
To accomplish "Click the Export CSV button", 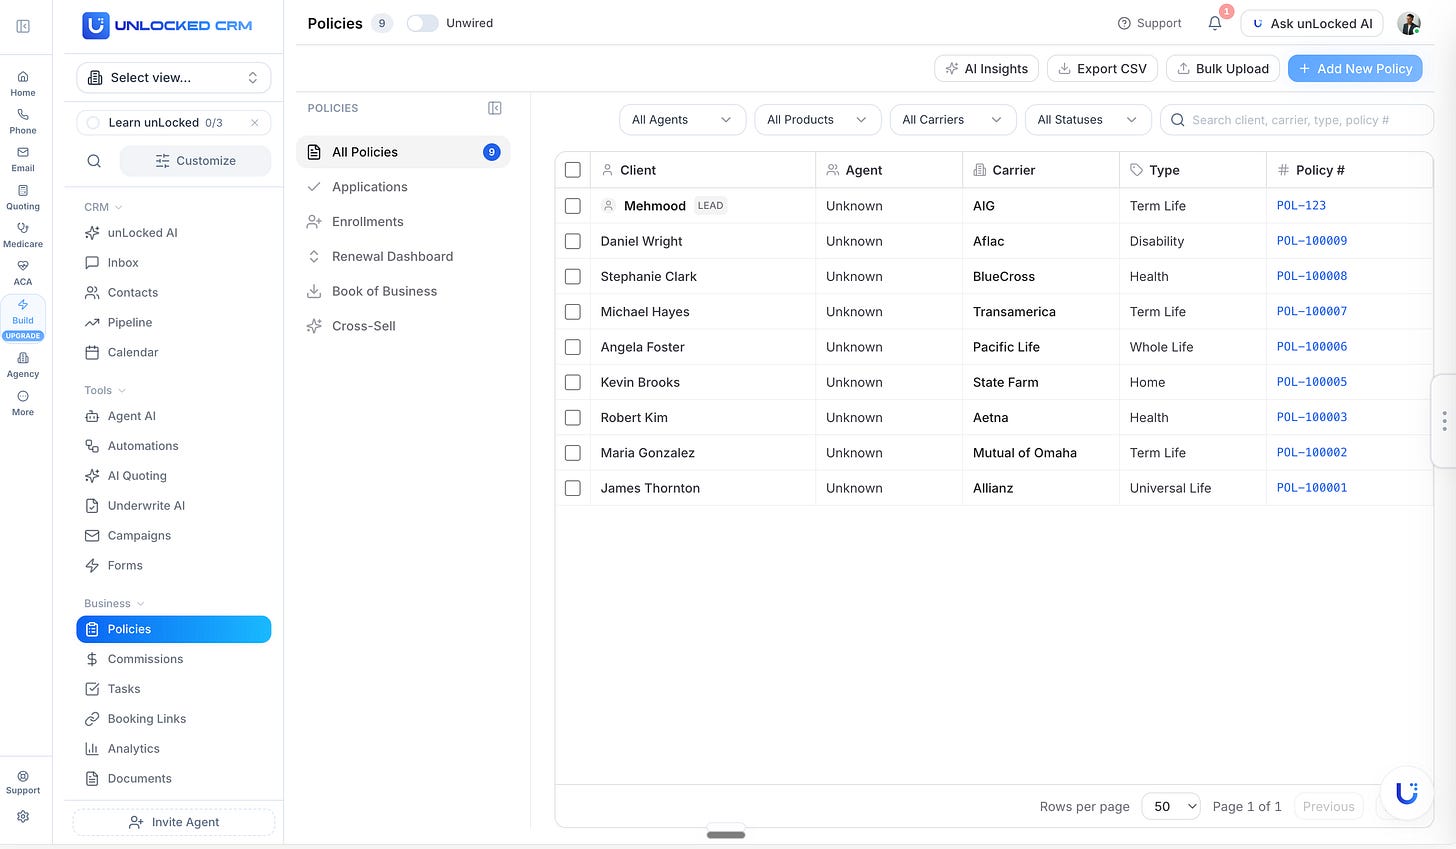I will point(1102,68).
